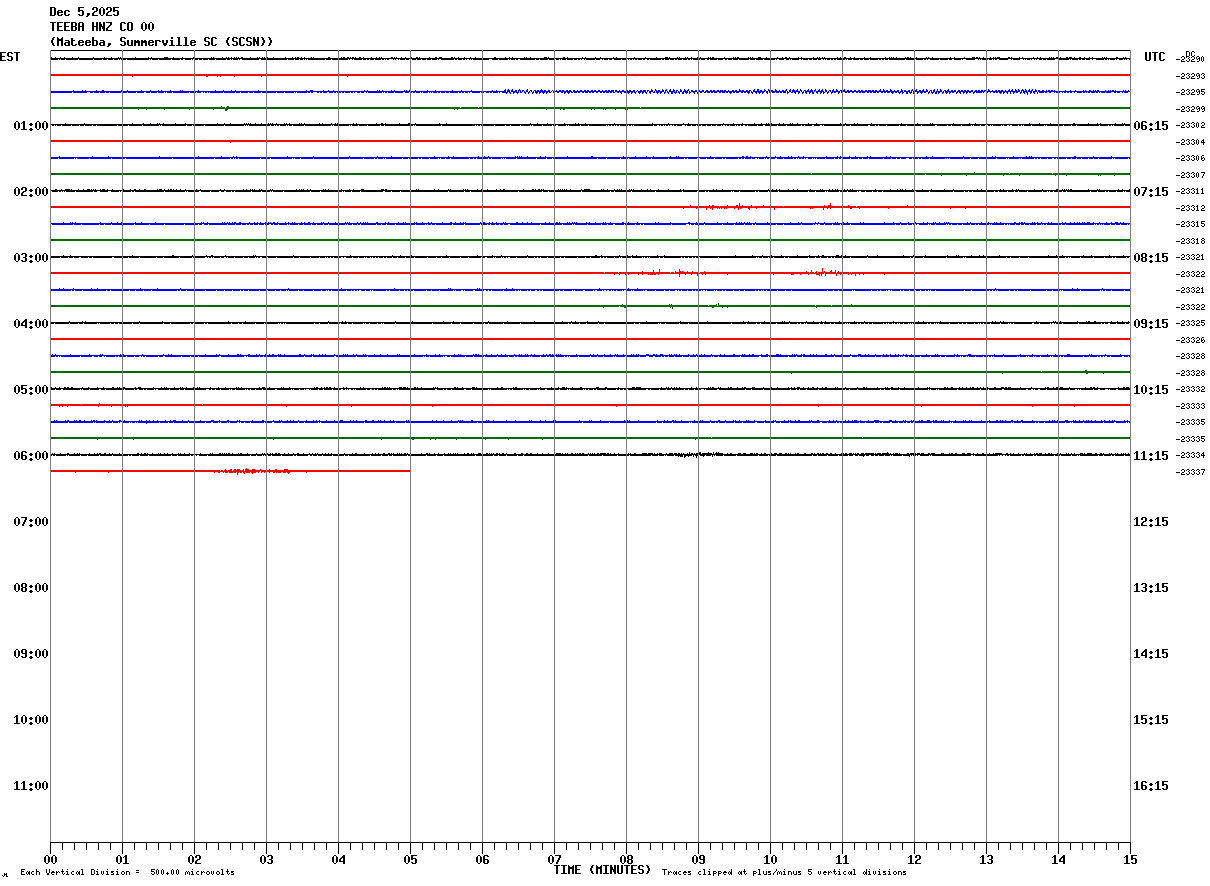Click the '10:15' UTC time label
Screen dimensions: 1210x886
point(1150,390)
